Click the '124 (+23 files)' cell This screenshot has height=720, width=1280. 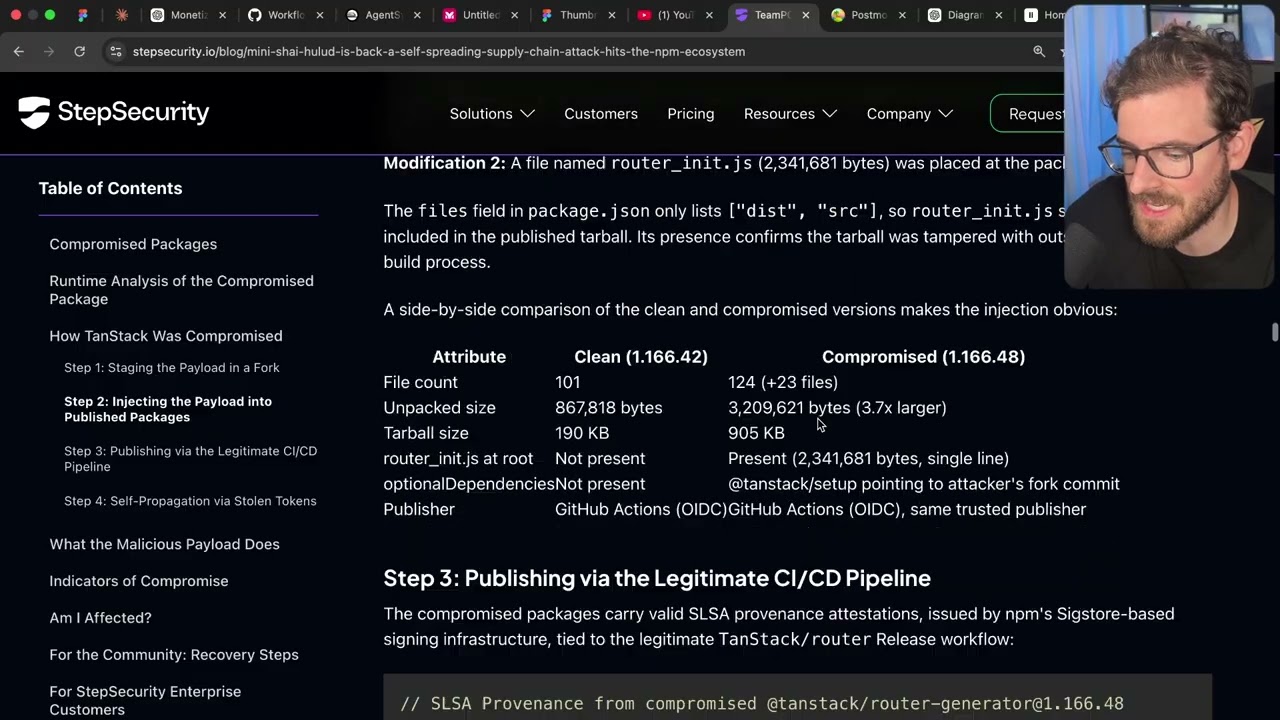click(783, 382)
